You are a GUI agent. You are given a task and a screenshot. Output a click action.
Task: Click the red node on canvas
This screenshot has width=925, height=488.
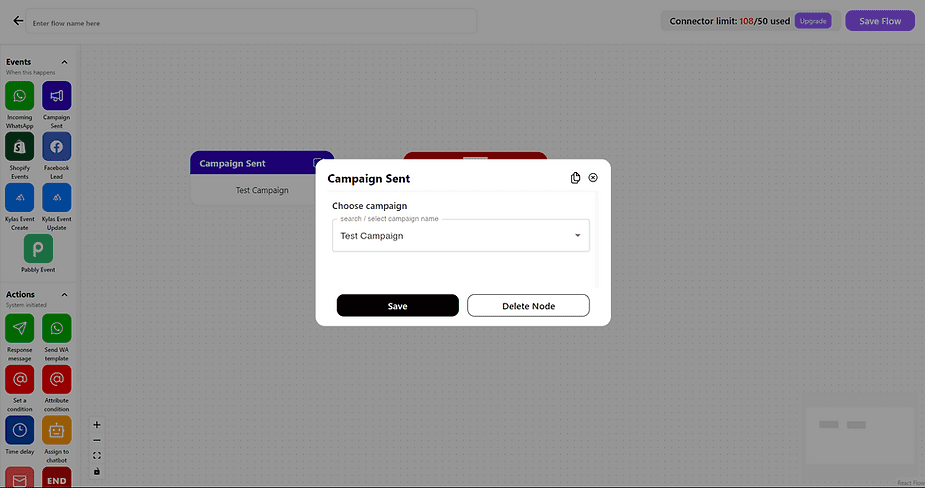tap(475, 156)
